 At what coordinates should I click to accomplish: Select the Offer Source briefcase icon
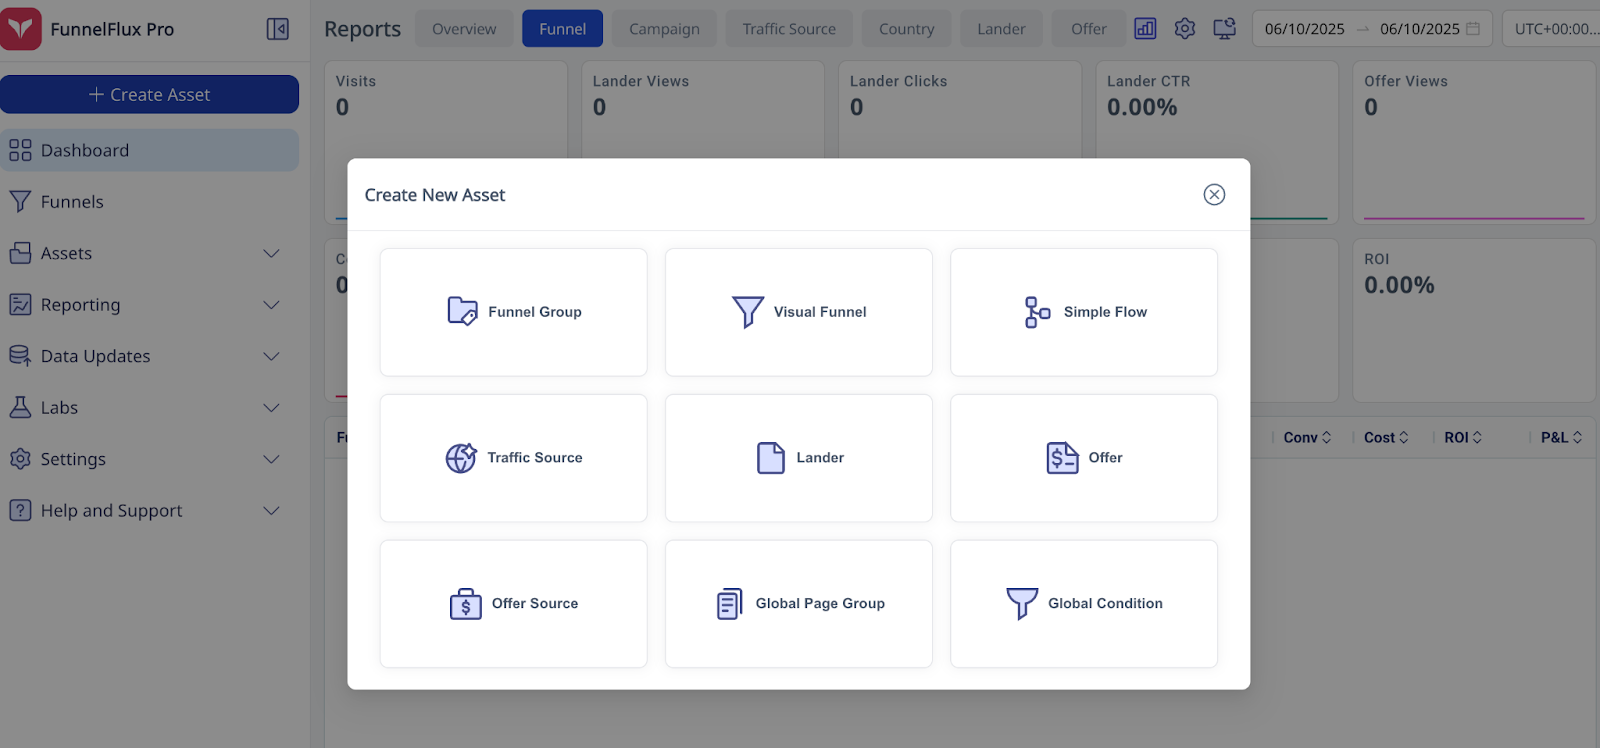tap(466, 604)
